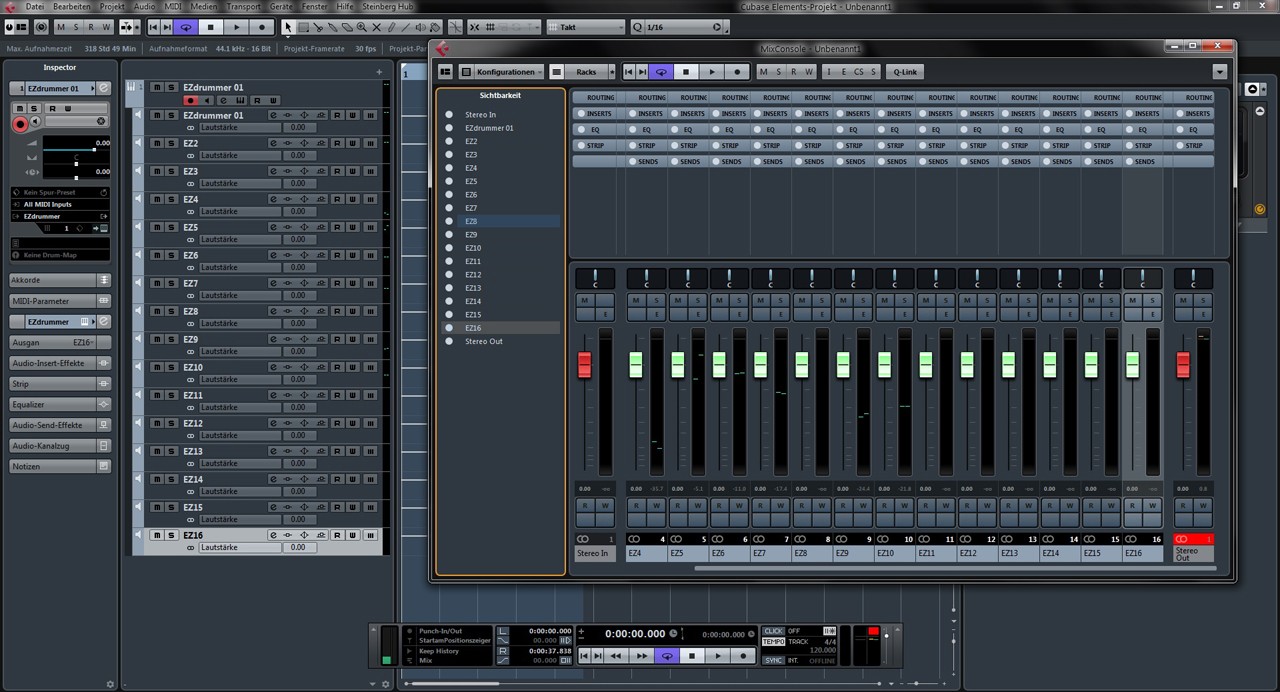Click the Q-Link button
Image resolution: width=1280 pixels, height=692 pixels.
[905, 72]
